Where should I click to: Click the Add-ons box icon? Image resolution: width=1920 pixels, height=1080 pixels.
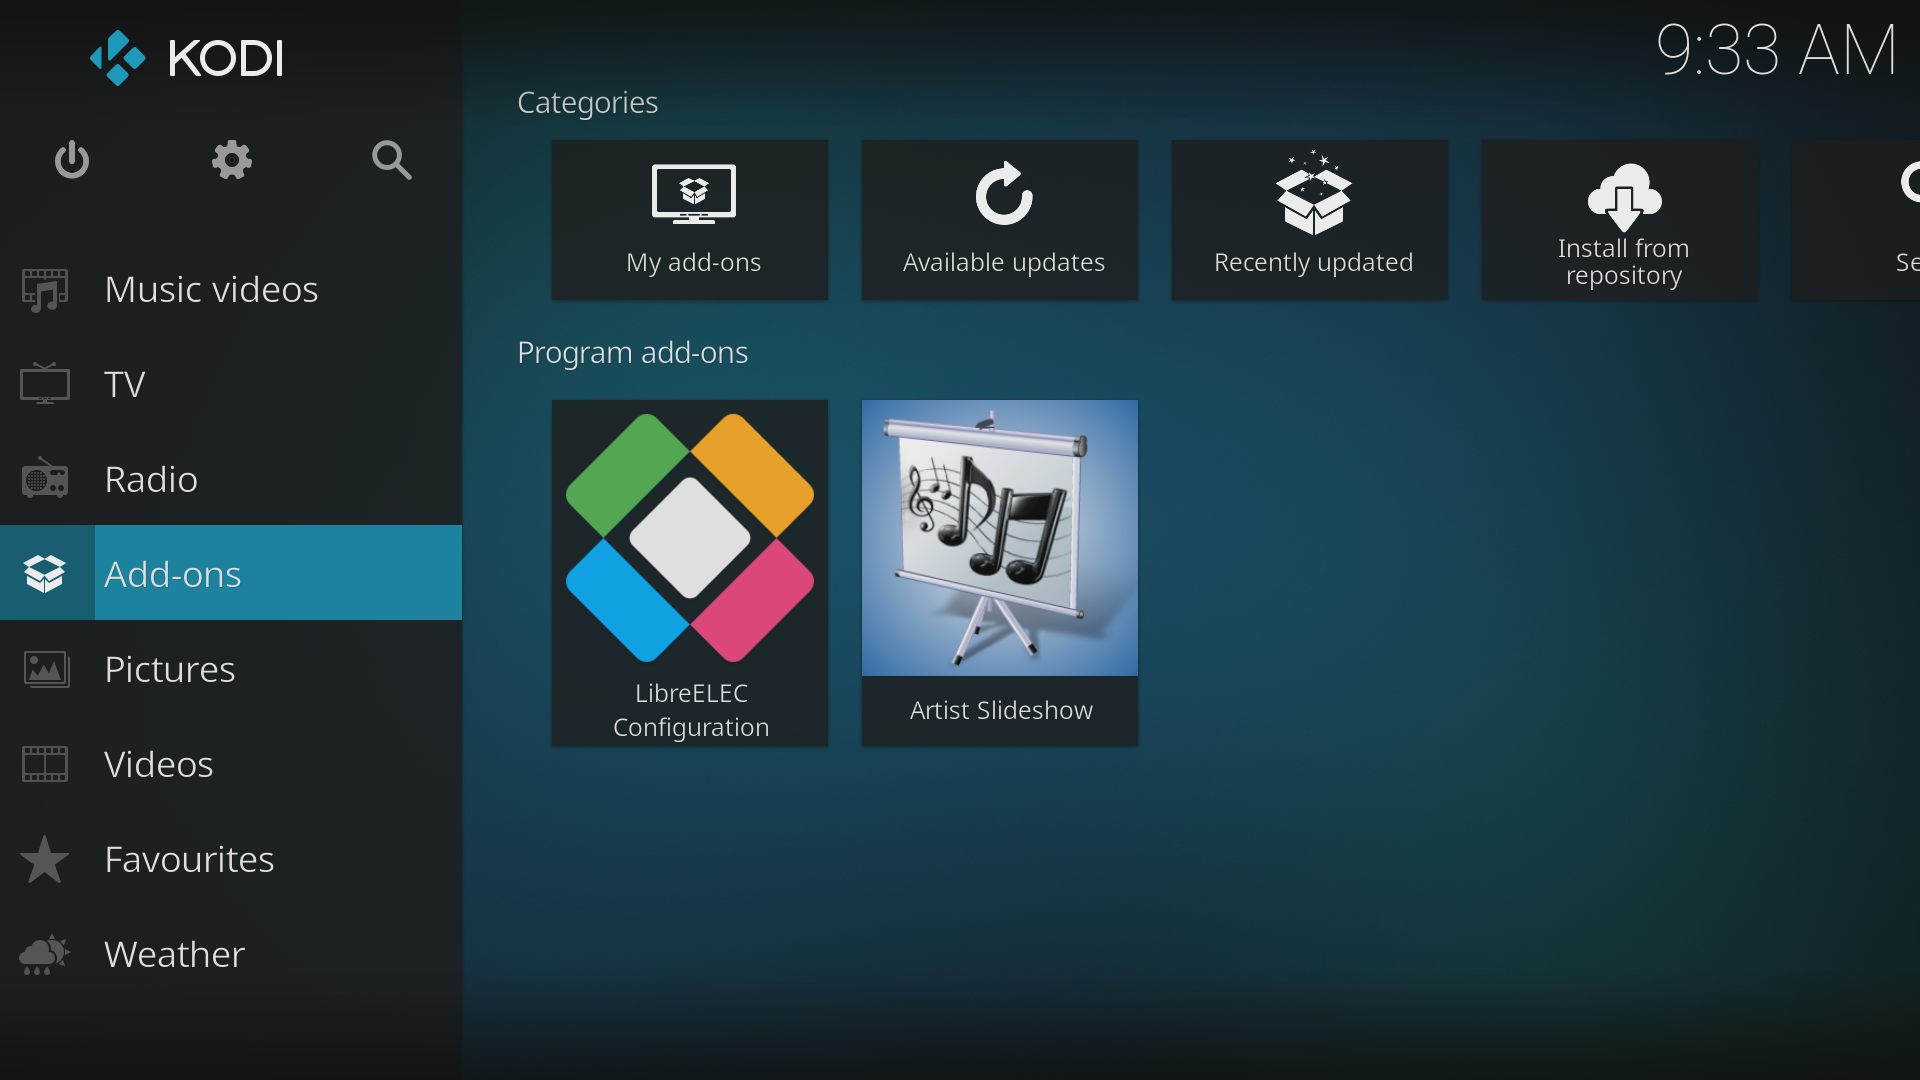pyautogui.click(x=45, y=574)
